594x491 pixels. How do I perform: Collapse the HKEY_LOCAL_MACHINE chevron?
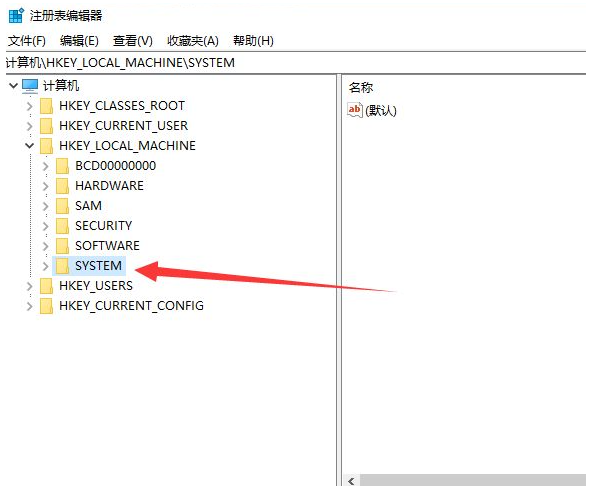30,145
